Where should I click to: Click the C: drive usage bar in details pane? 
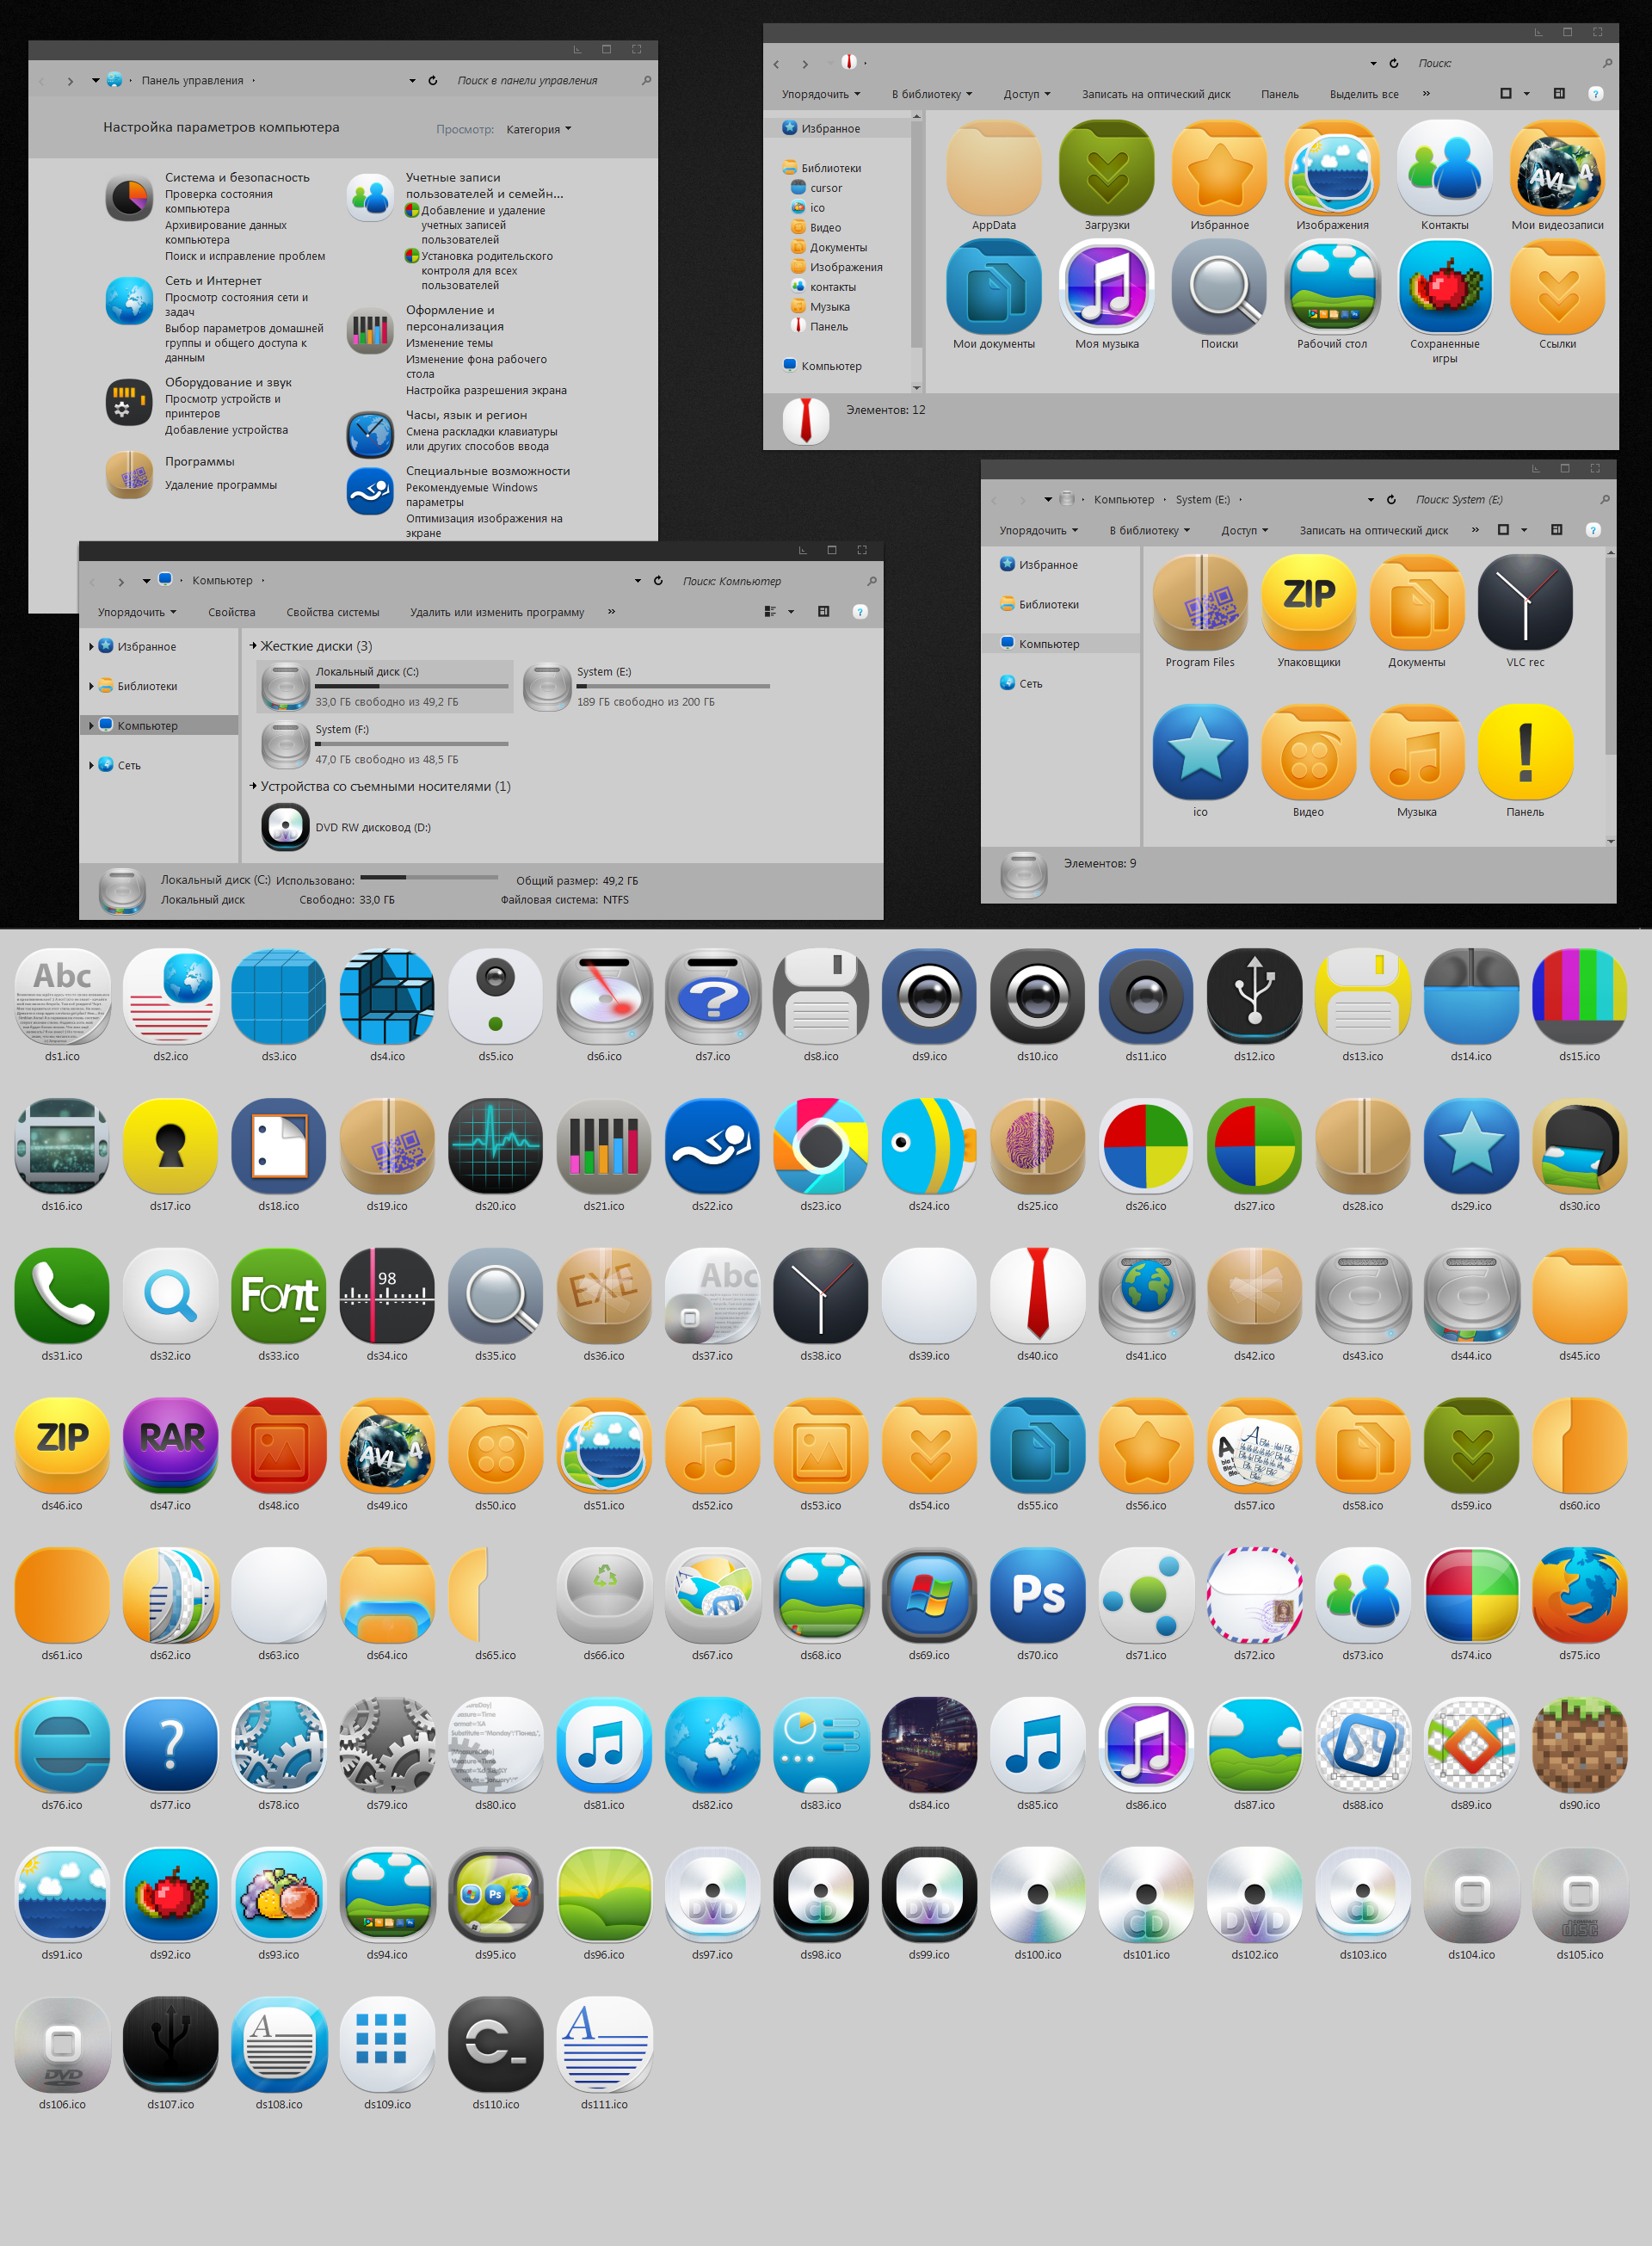click(429, 877)
